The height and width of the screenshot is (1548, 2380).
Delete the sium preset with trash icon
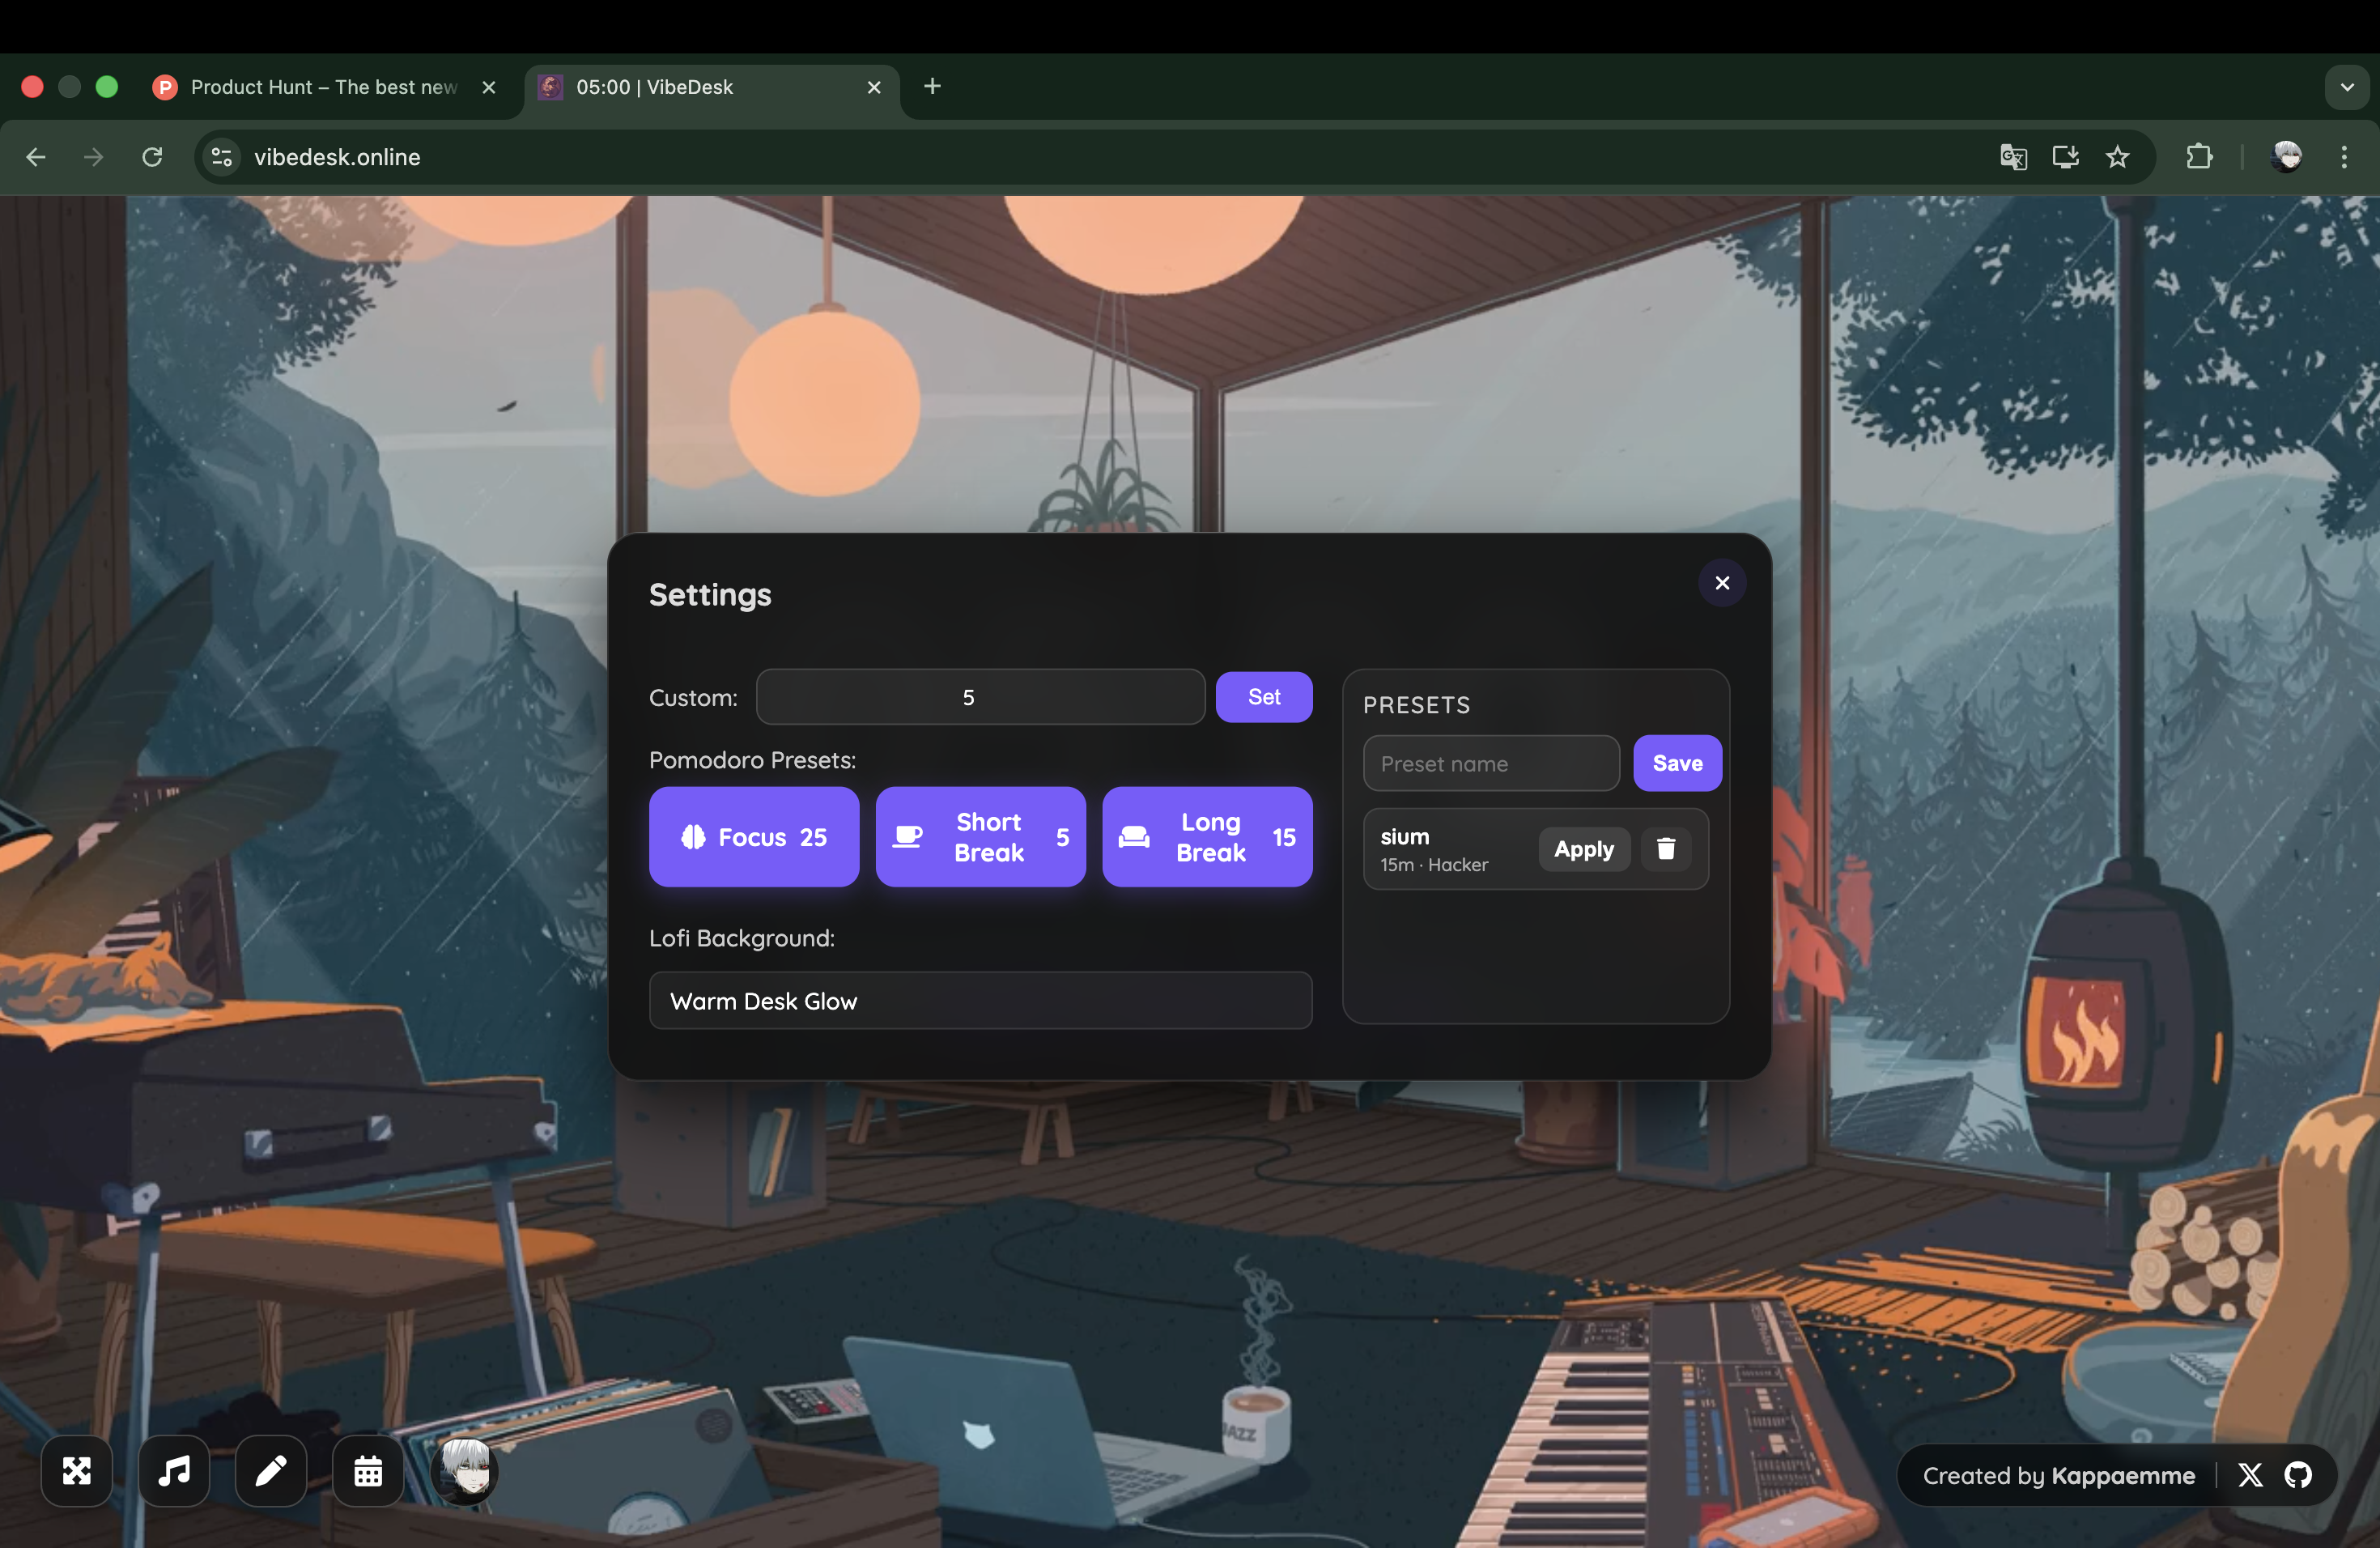tap(1665, 848)
